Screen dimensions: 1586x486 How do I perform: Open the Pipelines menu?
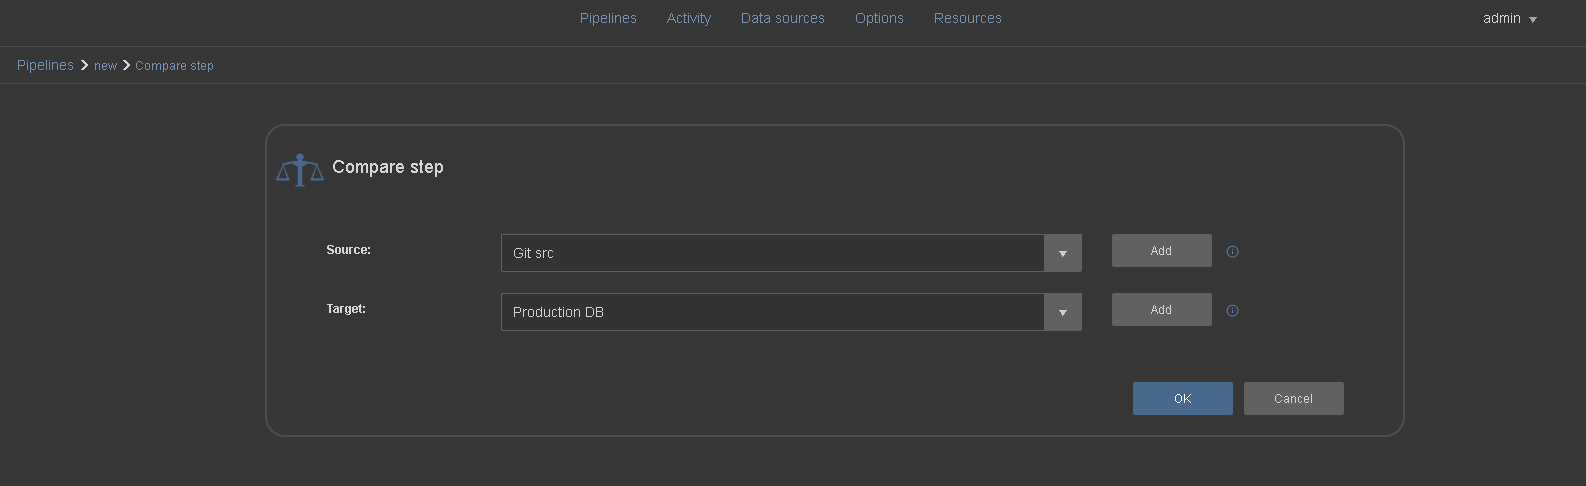pos(608,18)
